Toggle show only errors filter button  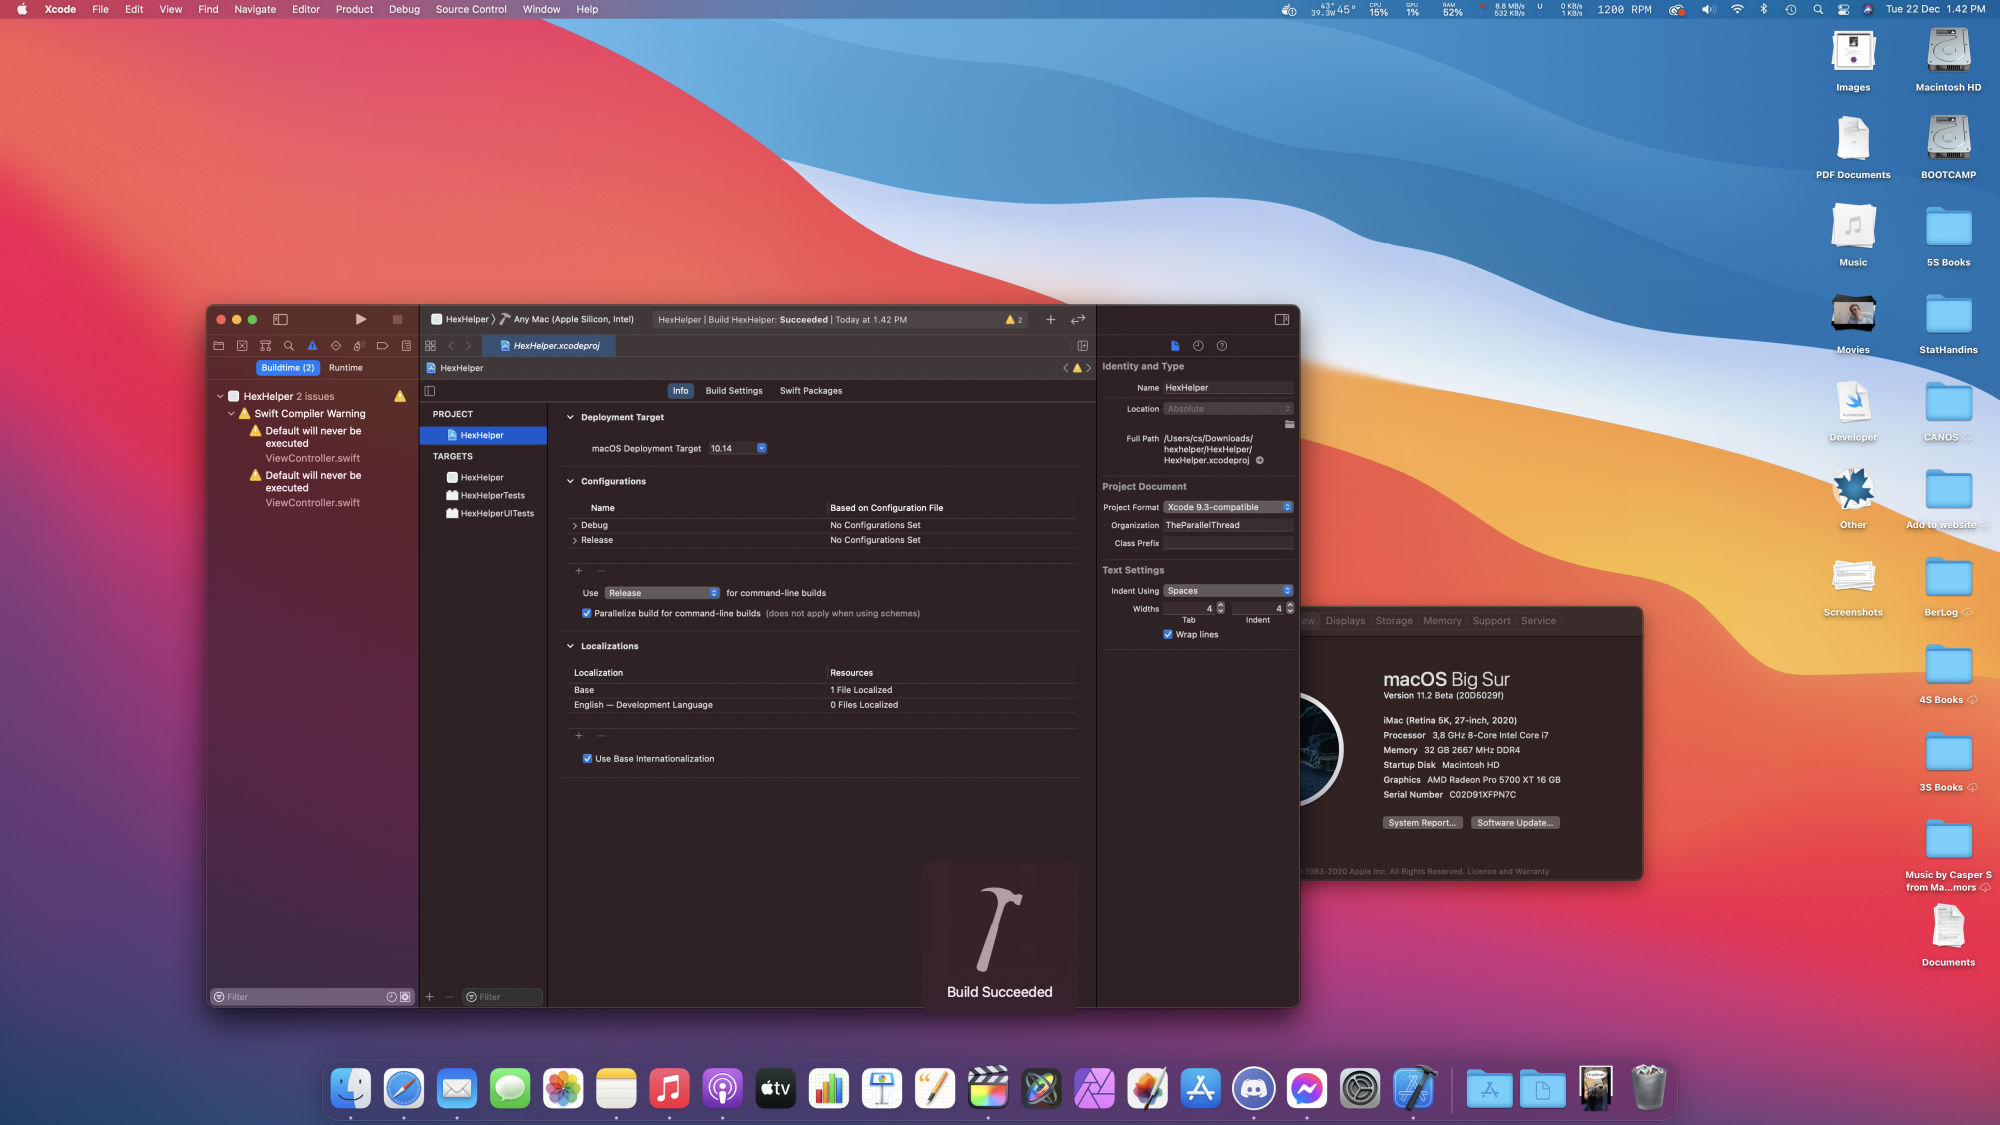405,997
